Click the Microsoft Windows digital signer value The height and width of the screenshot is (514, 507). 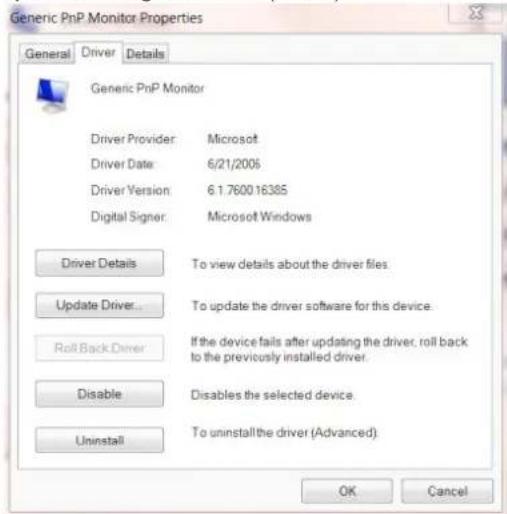(259, 216)
